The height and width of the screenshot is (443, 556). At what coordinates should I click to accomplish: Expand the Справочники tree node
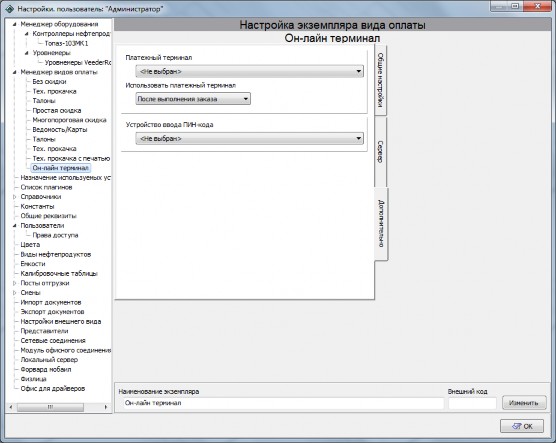15,197
